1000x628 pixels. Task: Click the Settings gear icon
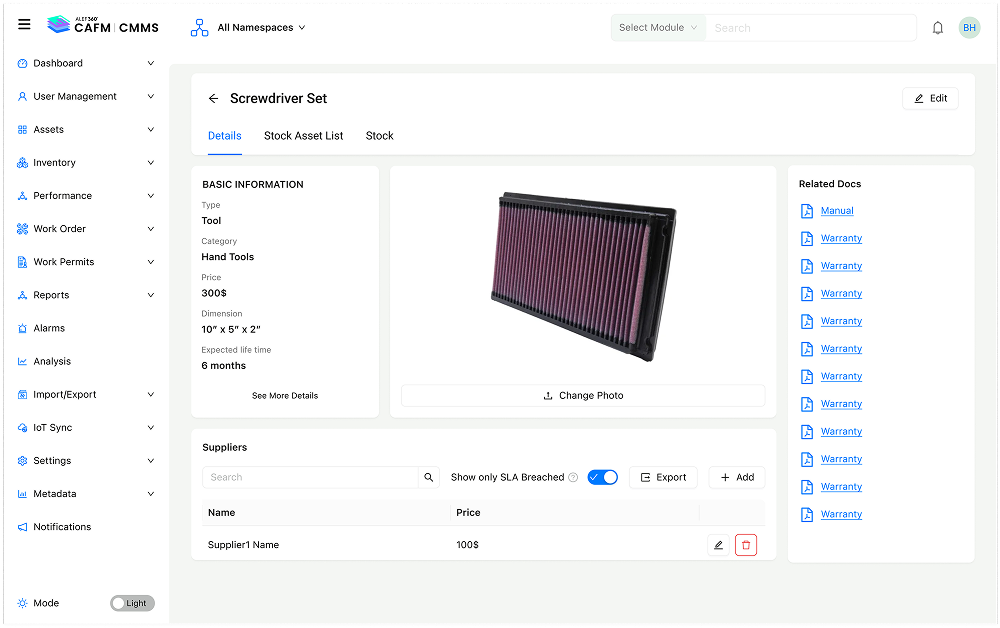tap(22, 461)
